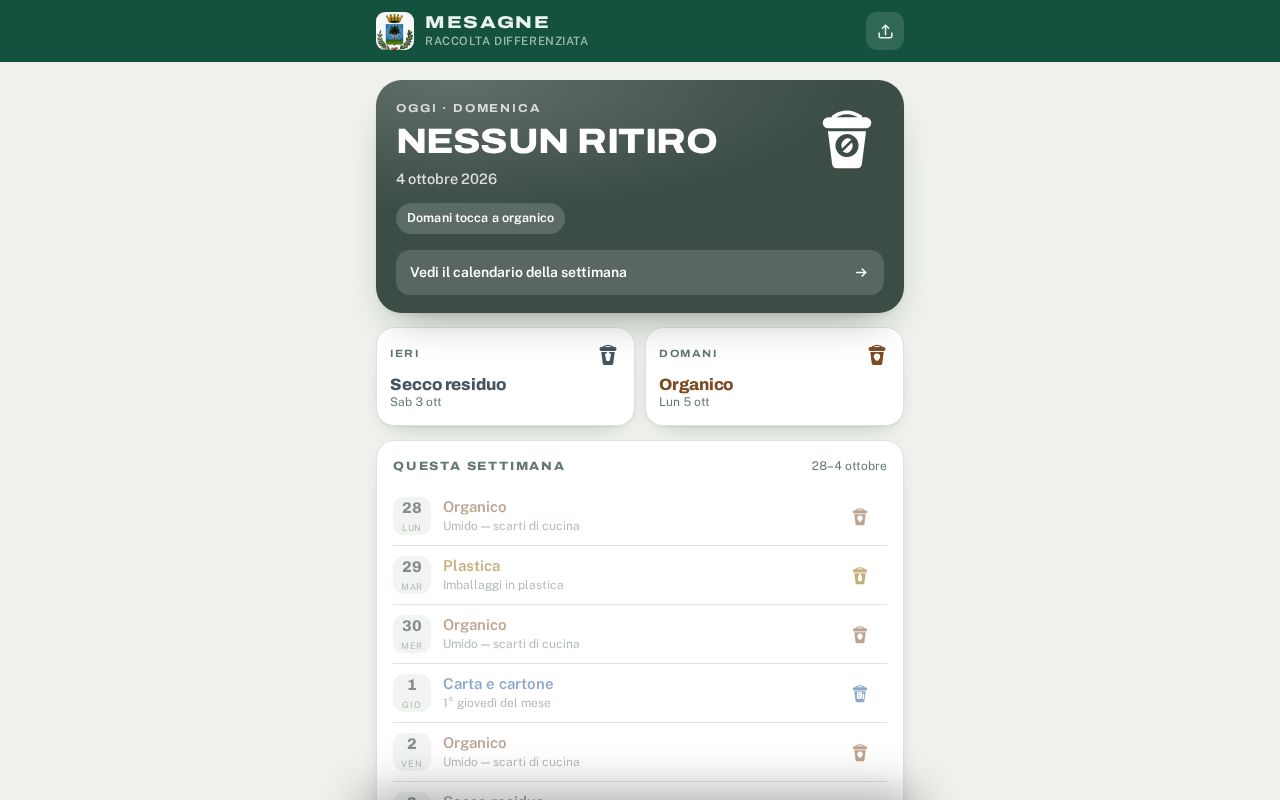The image size is (1280, 800).
Task: Open Vedi il calendario della settimana
Action: coord(640,272)
